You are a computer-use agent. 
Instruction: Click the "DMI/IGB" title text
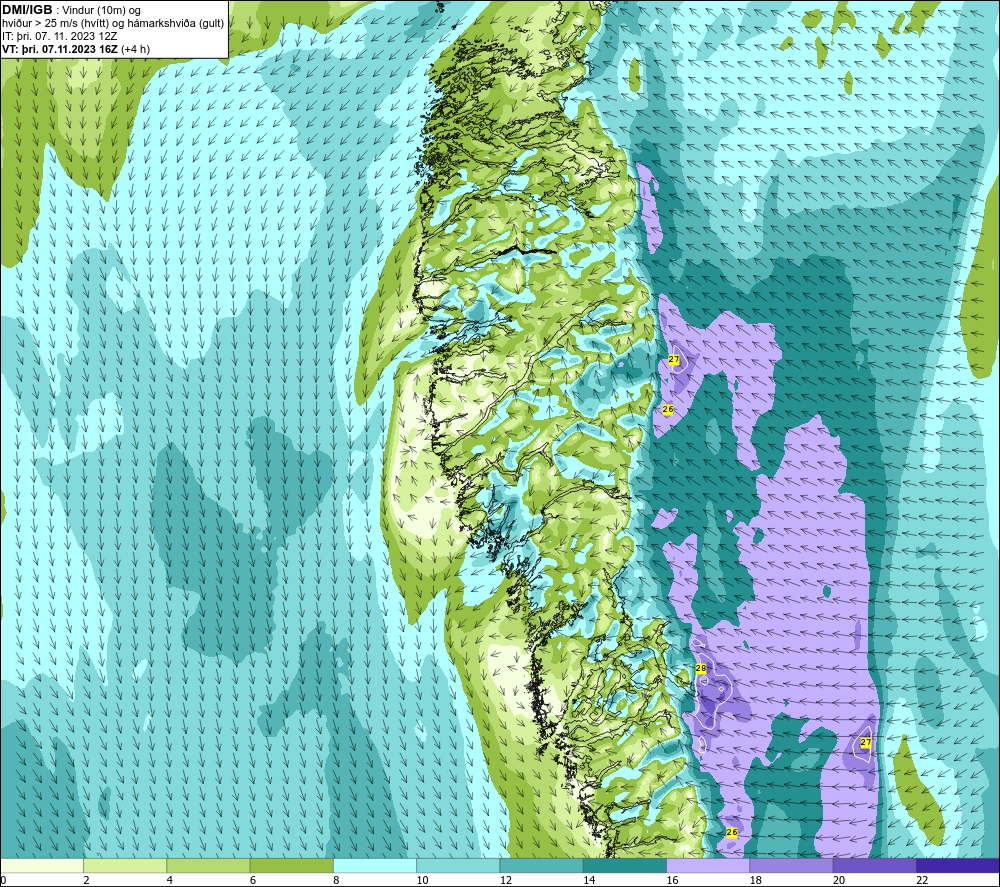point(27,10)
